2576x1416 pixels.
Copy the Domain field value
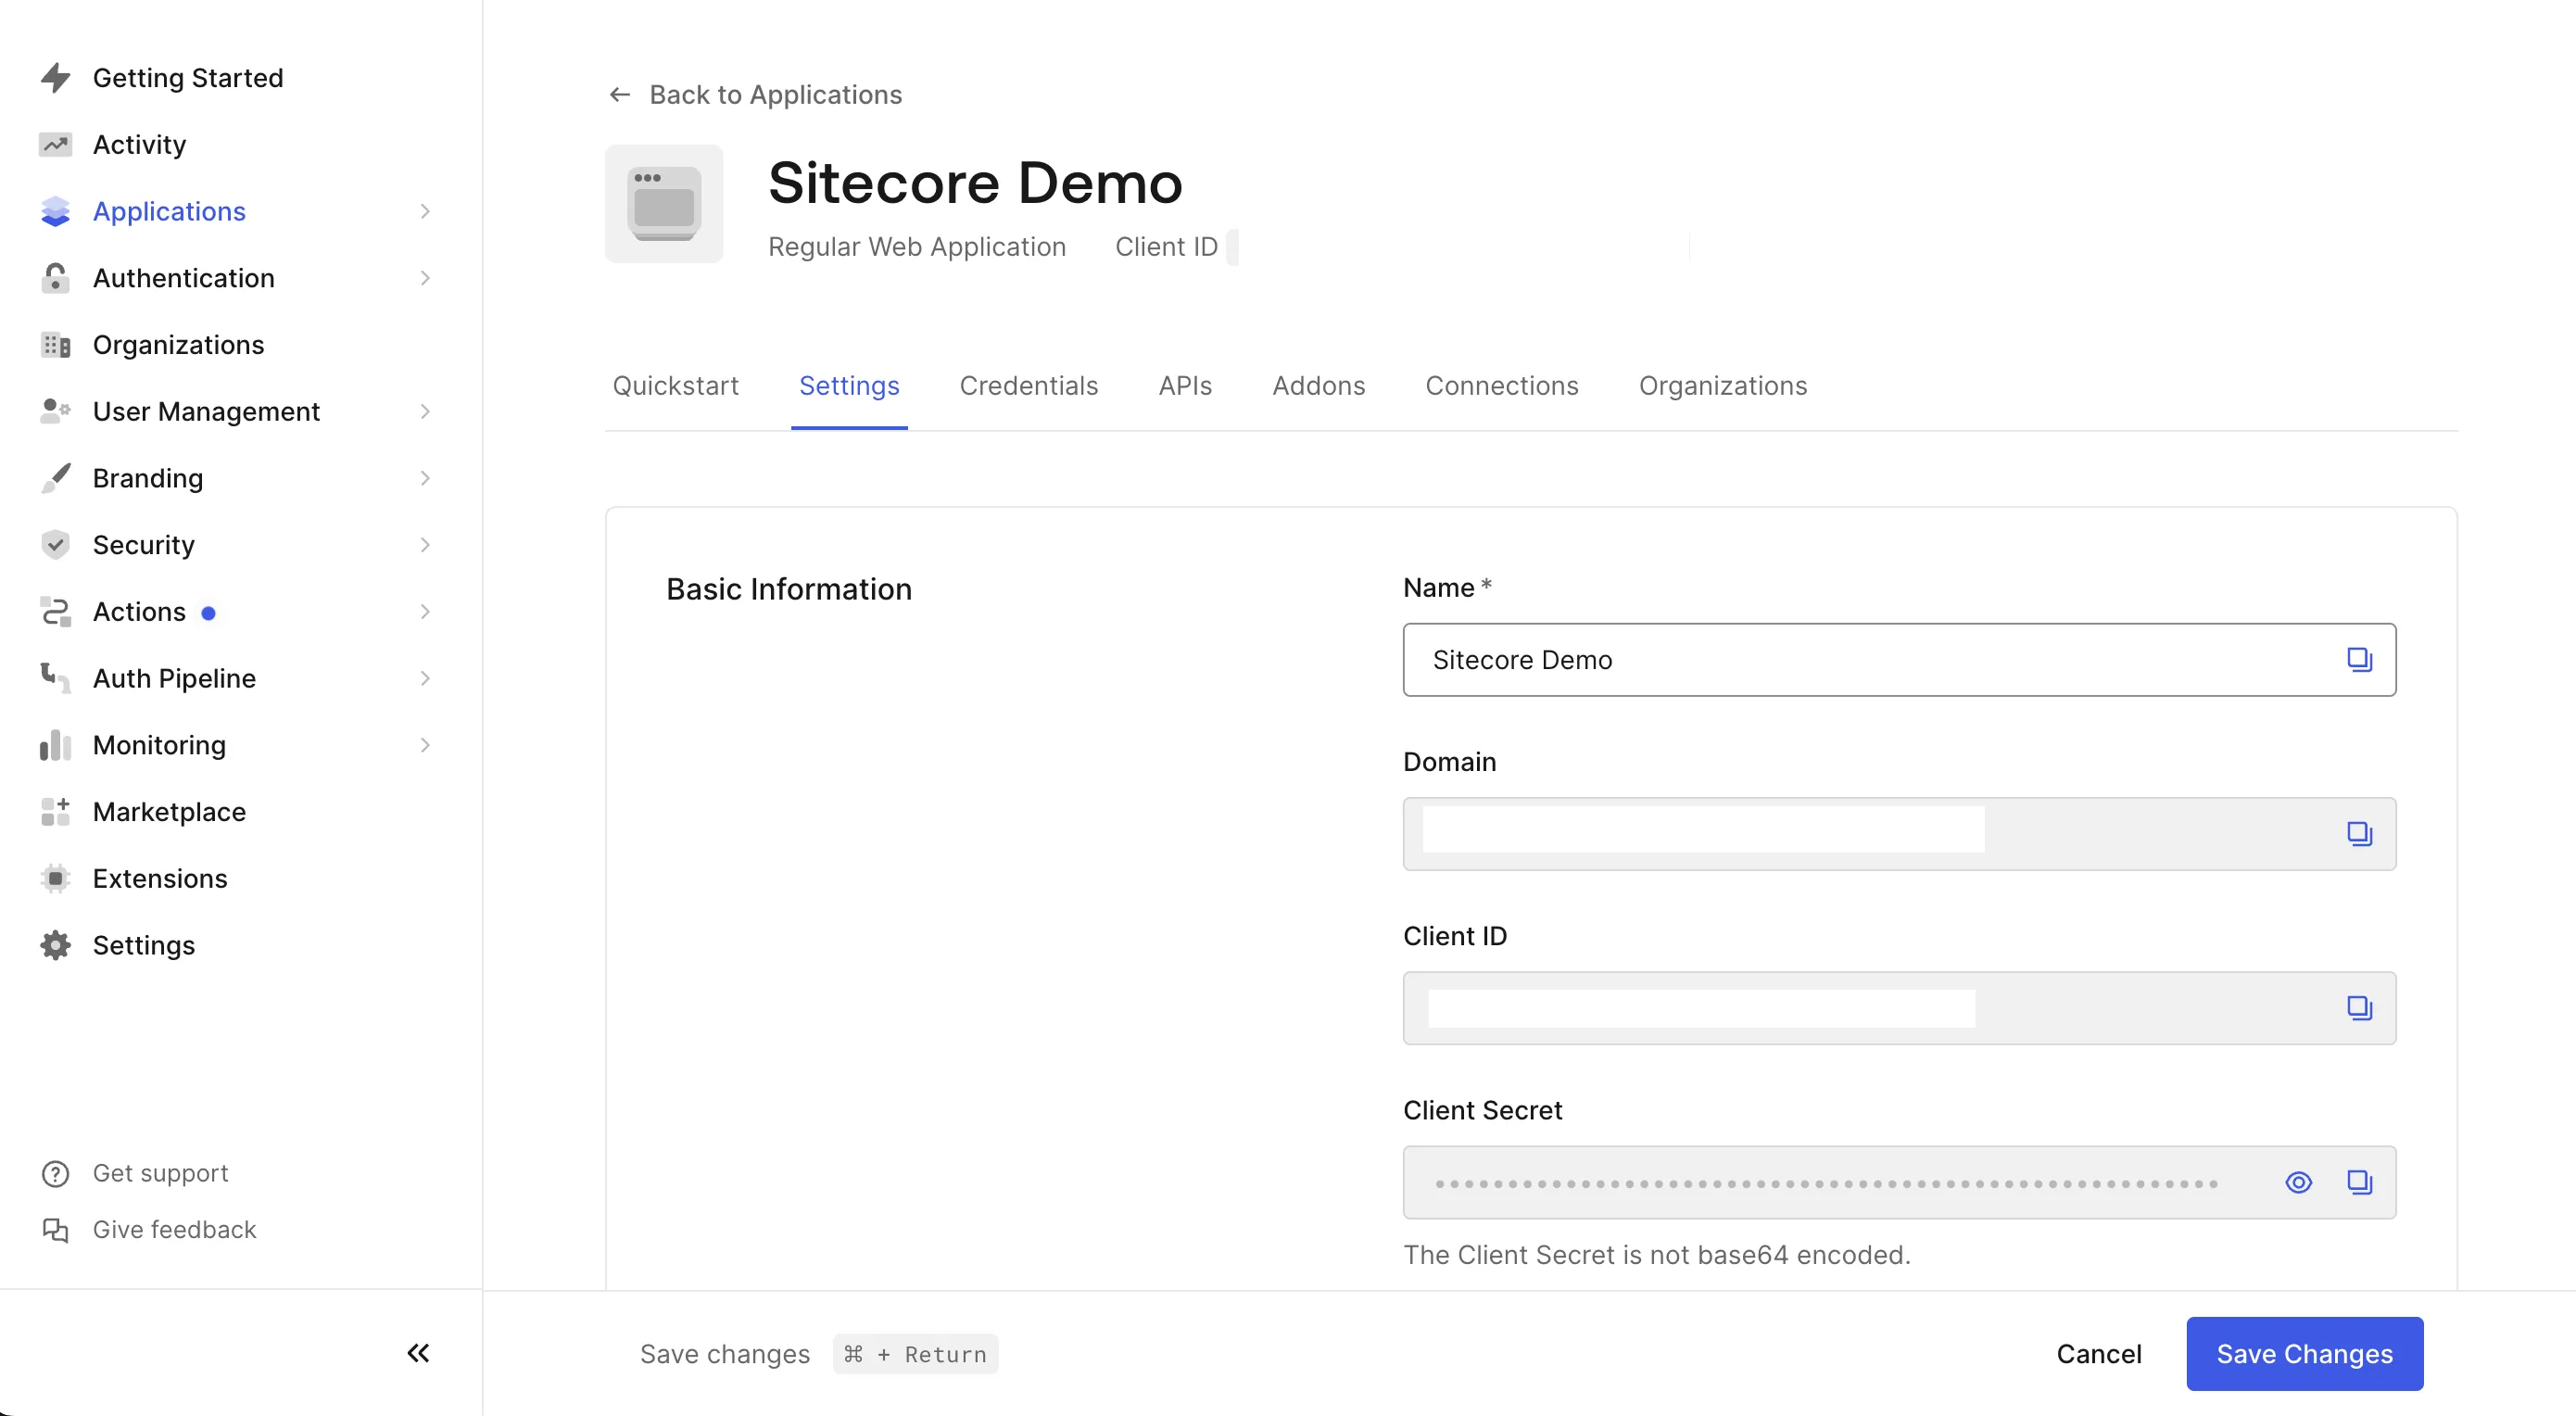2358,833
